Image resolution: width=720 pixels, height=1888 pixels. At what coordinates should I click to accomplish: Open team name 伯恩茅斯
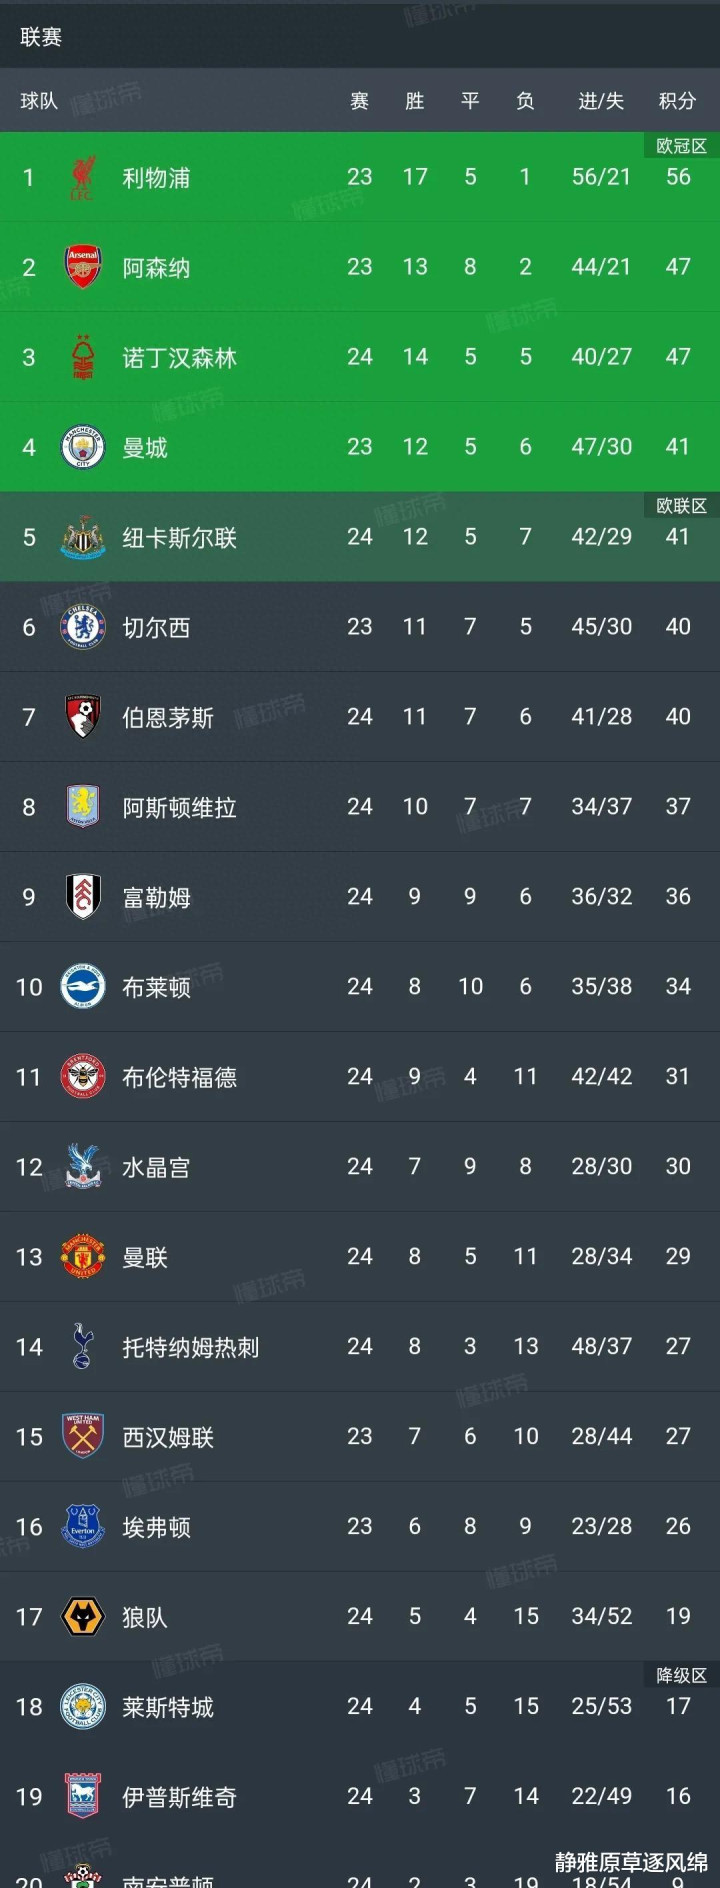pyautogui.click(x=168, y=717)
